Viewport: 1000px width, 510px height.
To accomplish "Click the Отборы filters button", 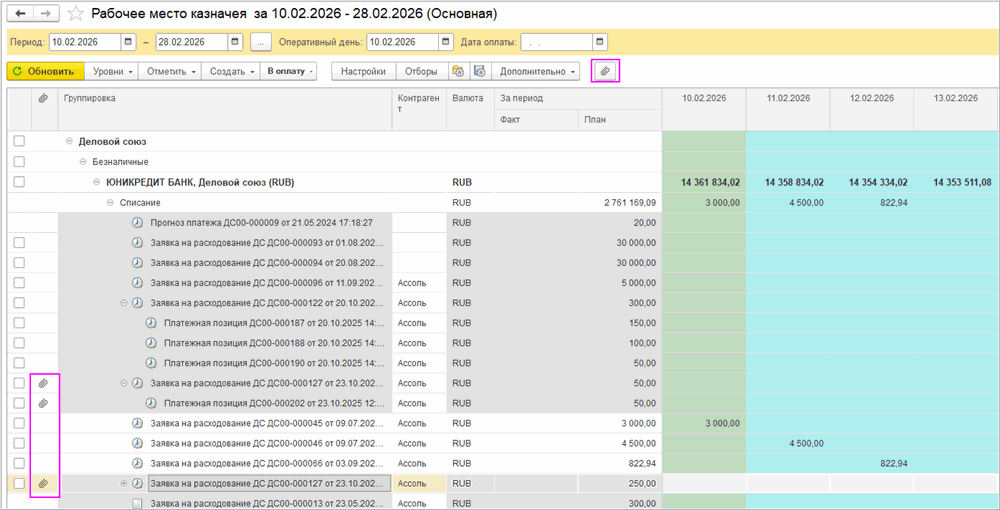I will point(421,72).
